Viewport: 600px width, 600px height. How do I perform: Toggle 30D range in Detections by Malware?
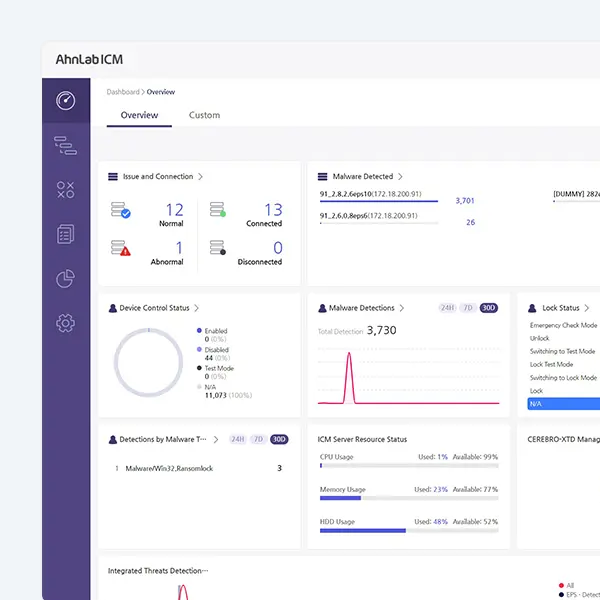(279, 439)
